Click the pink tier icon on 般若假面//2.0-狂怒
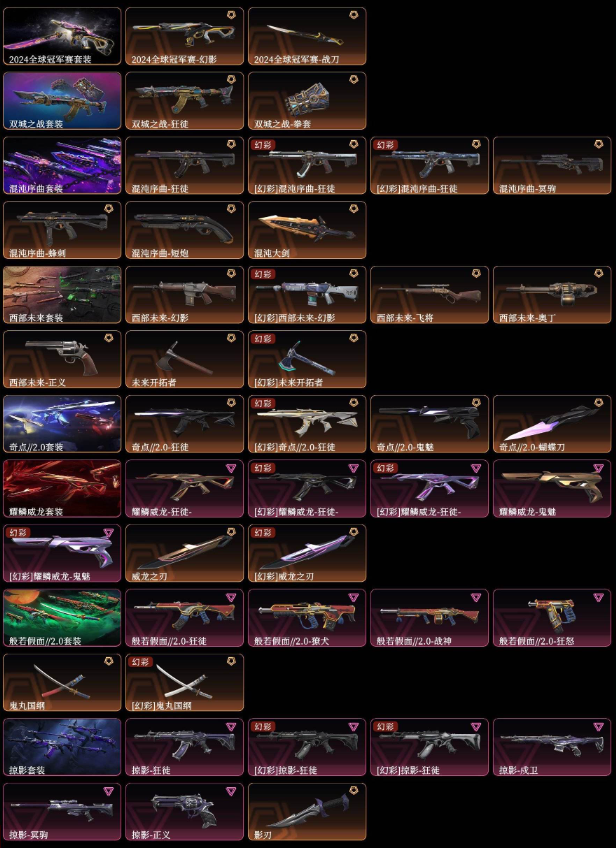616x848 pixels. [x=599, y=597]
